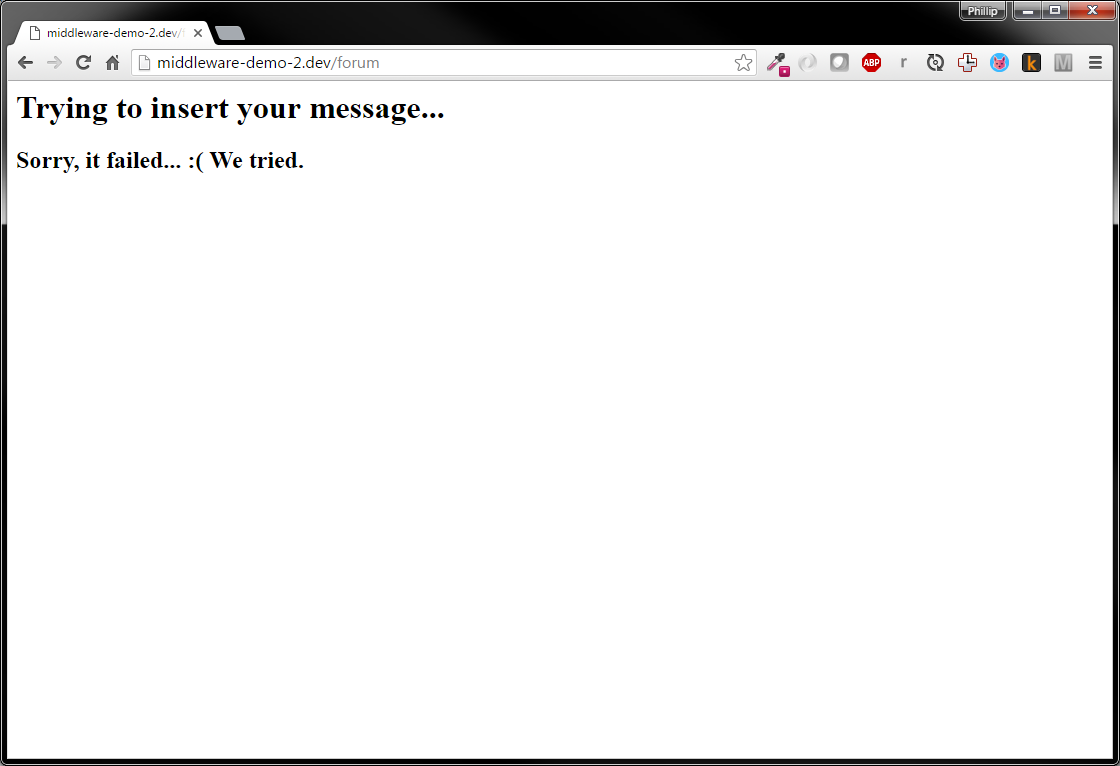The image size is (1120, 766).
Task: Click the gray swirl extension icon
Action: [807, 63]
